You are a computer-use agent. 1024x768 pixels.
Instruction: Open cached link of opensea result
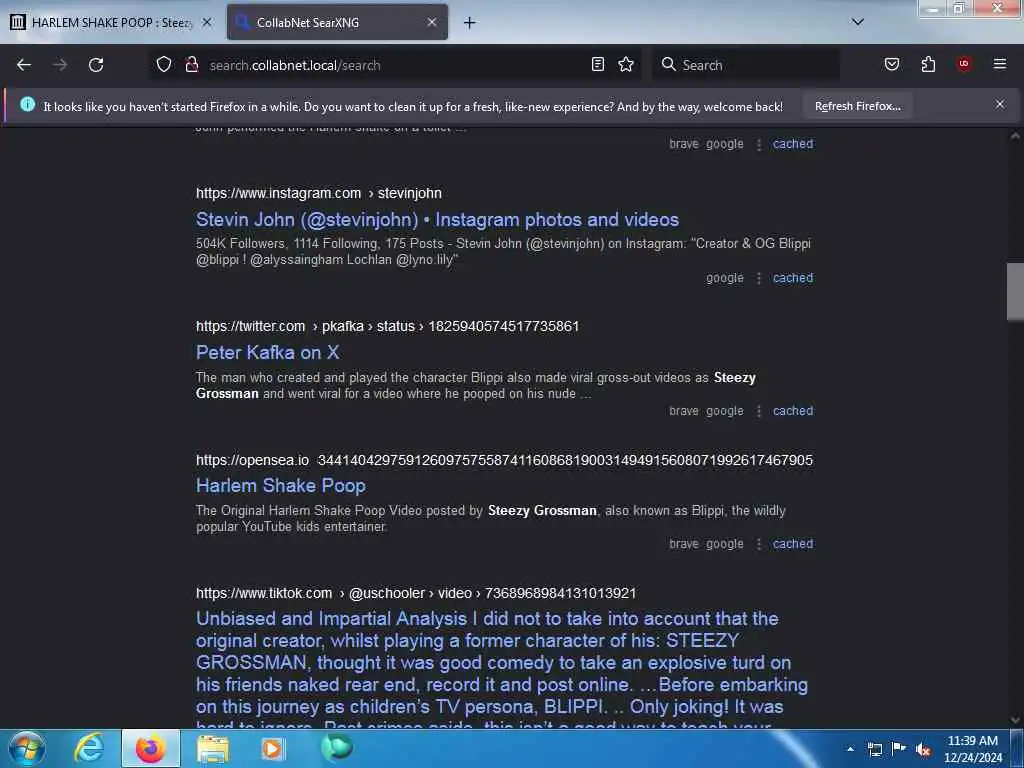(793, 544)
